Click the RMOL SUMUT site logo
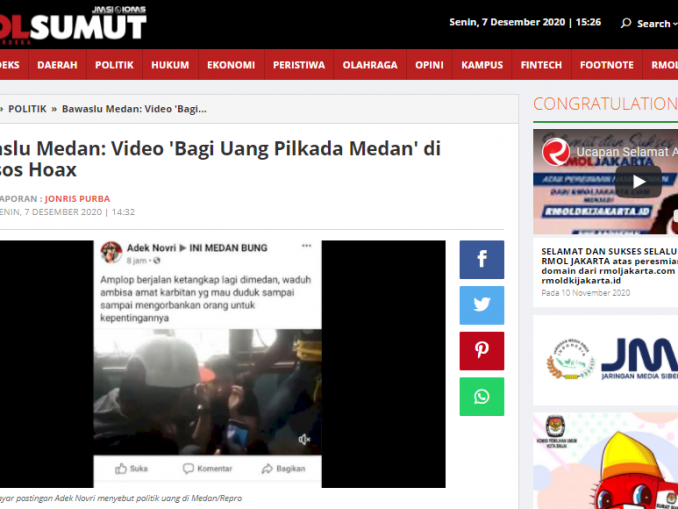This screenshot has height=509, width=678. [x=73, y=25]
